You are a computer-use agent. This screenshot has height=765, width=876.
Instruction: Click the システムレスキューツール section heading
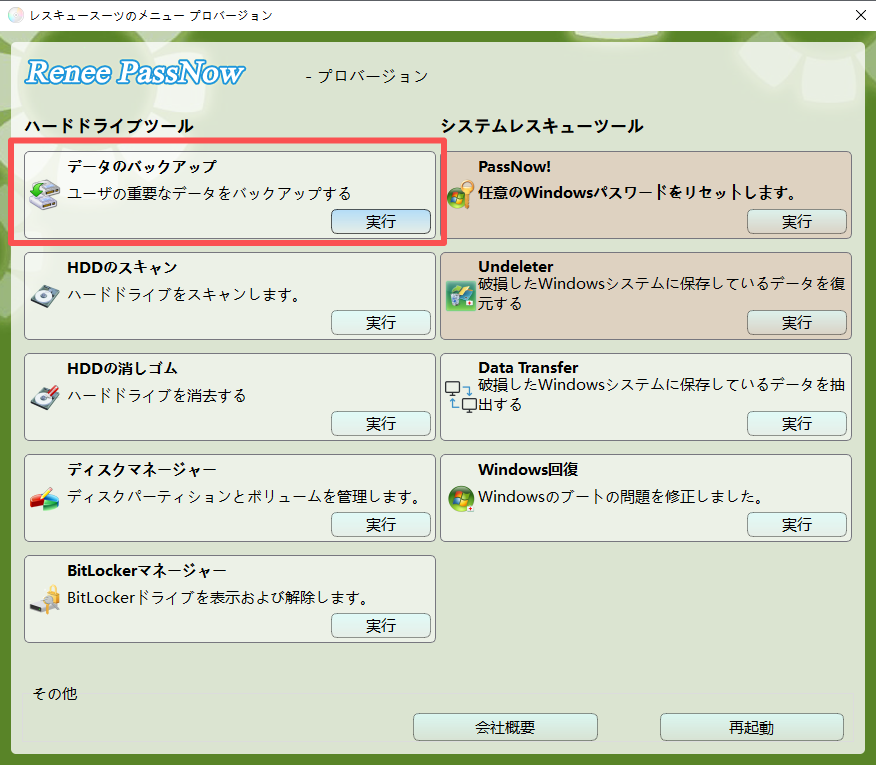click(542, 126)
